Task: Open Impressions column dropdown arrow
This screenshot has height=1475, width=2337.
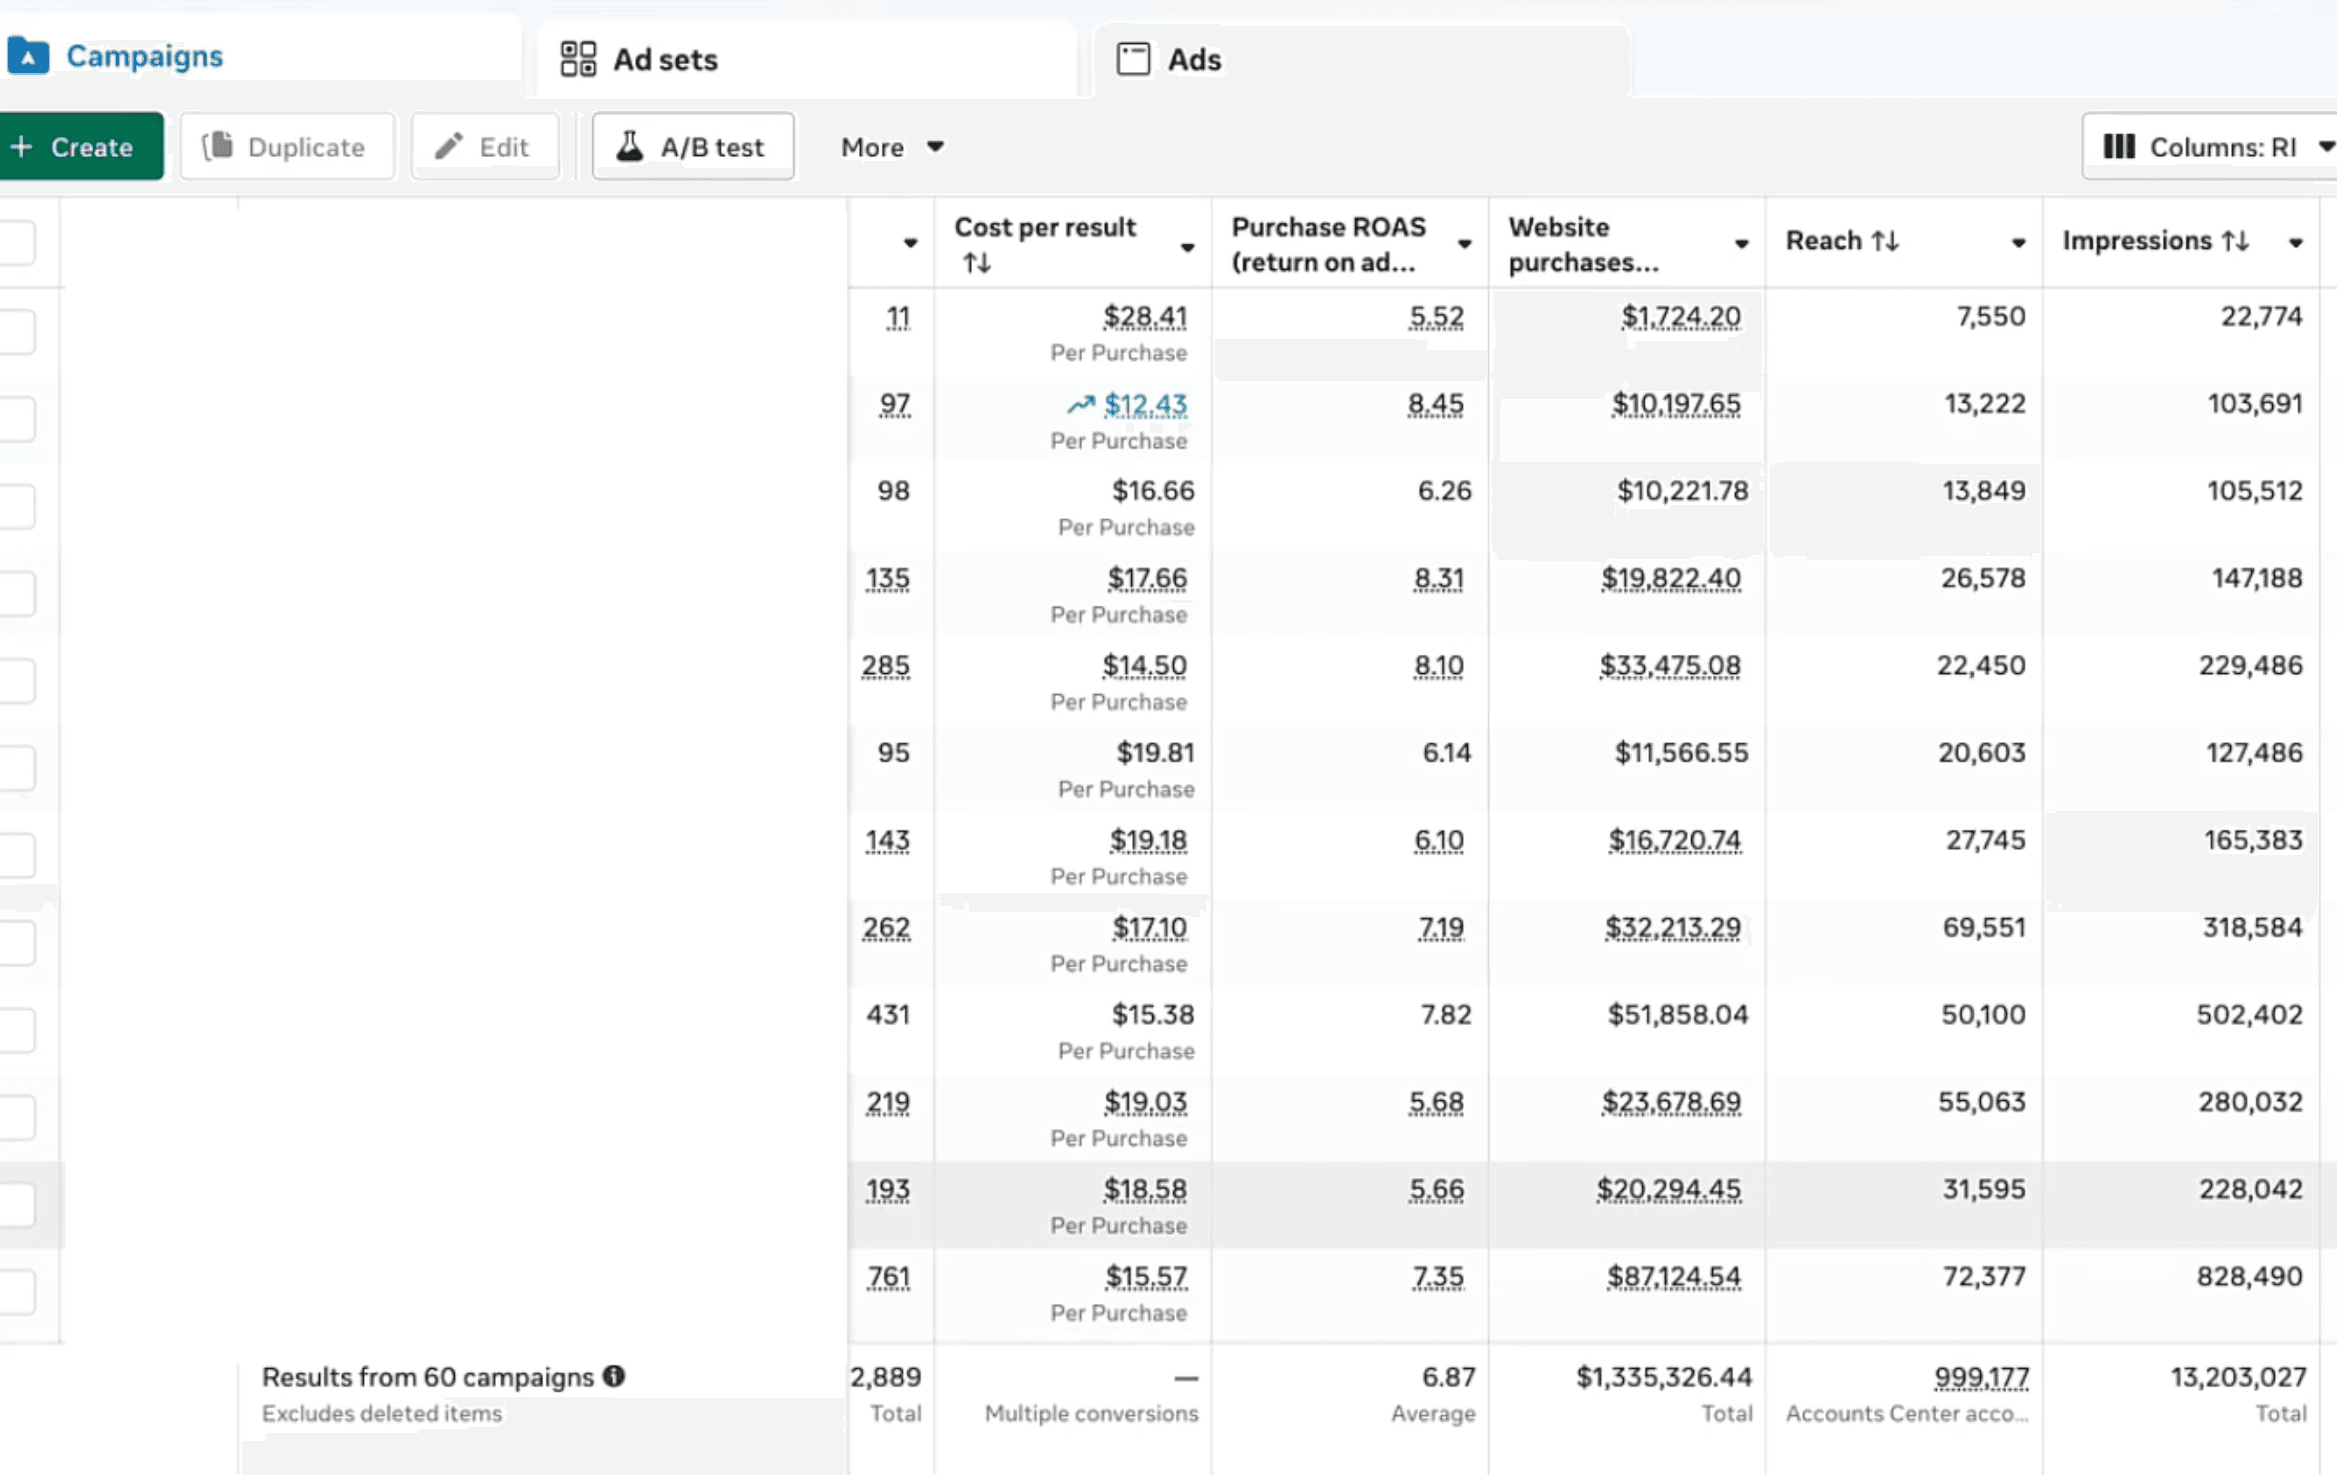Action: 2295,243
